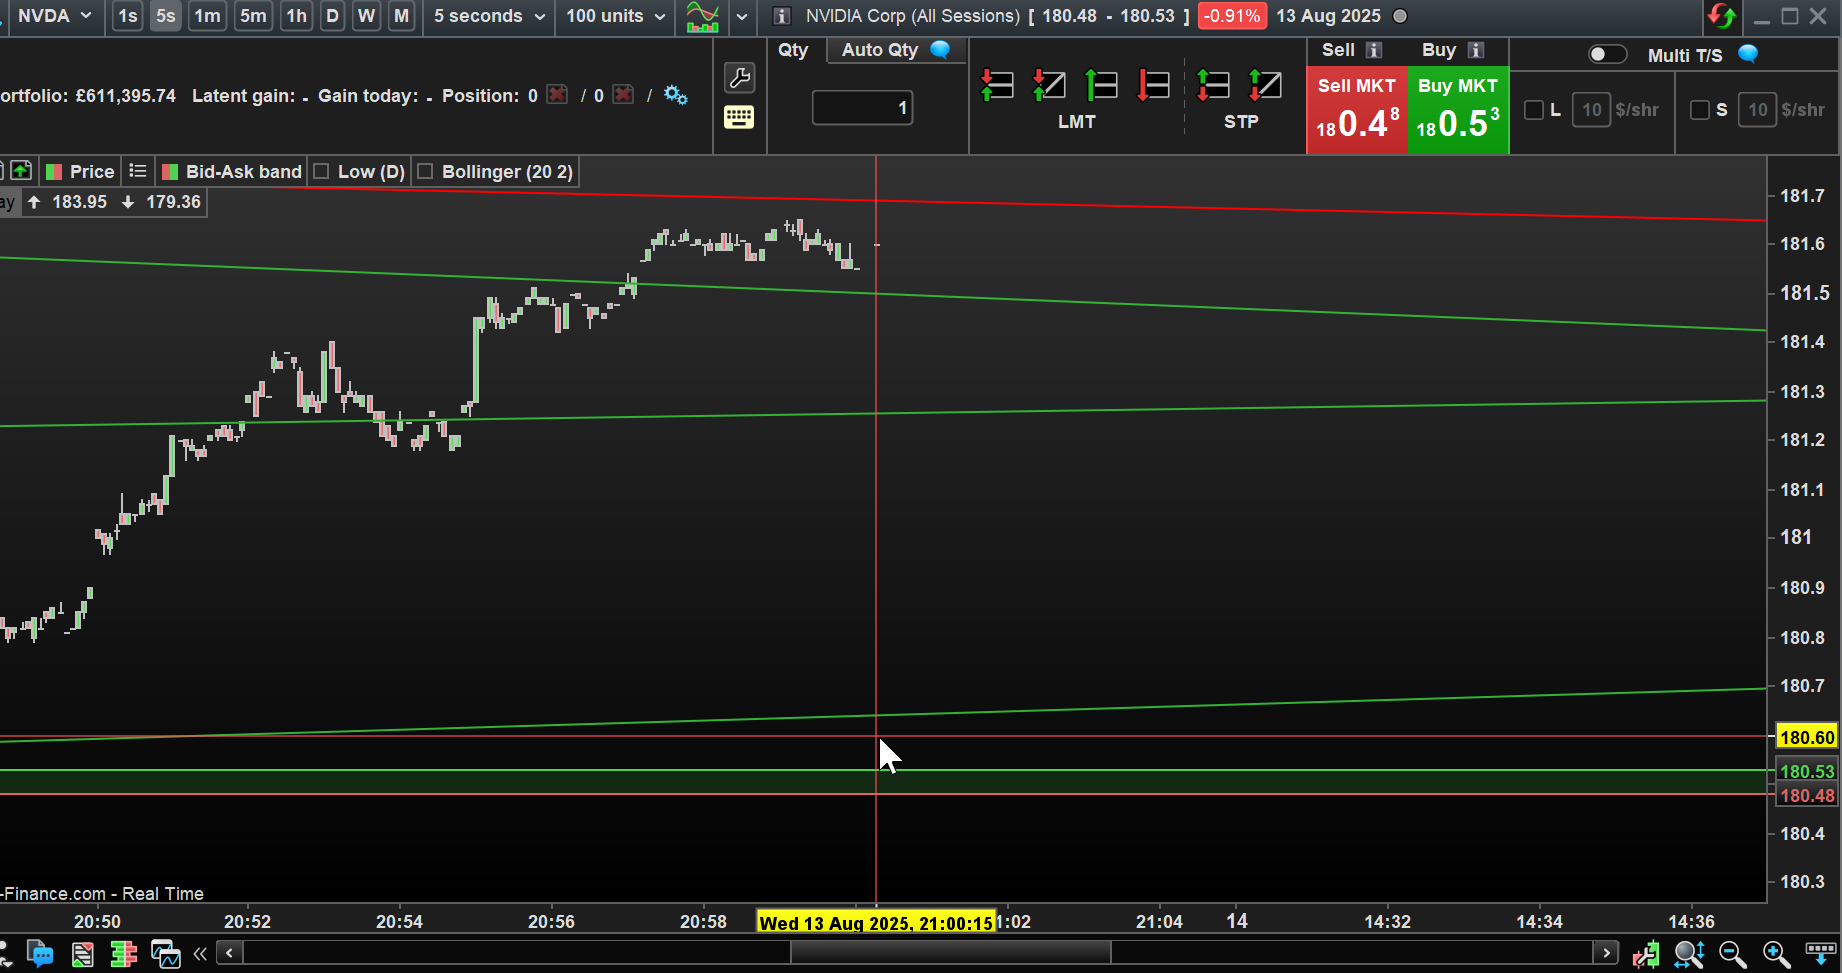Image resolution: width=1842 pixels, height=973 pixels.
Task: Click the NVIDIA Corp instrument info icon
Action: click(782, 16)
